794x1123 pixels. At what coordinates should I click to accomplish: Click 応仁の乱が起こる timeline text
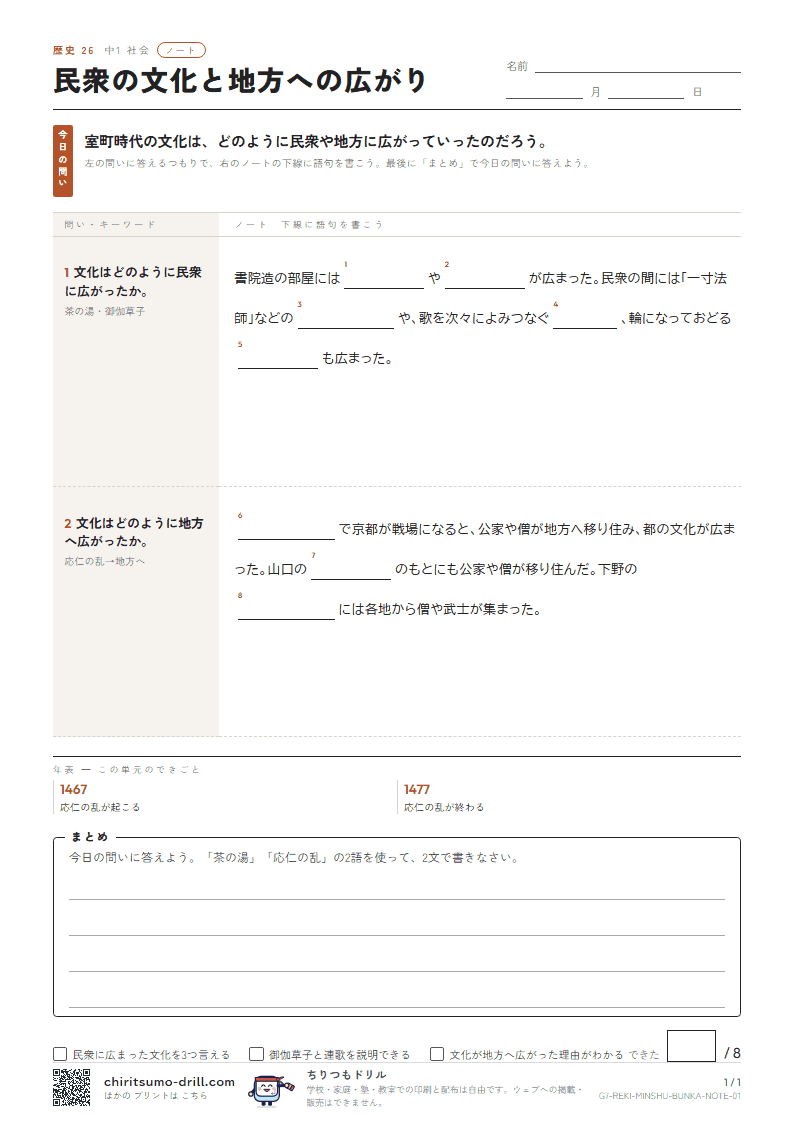click(x=100, y=807)
